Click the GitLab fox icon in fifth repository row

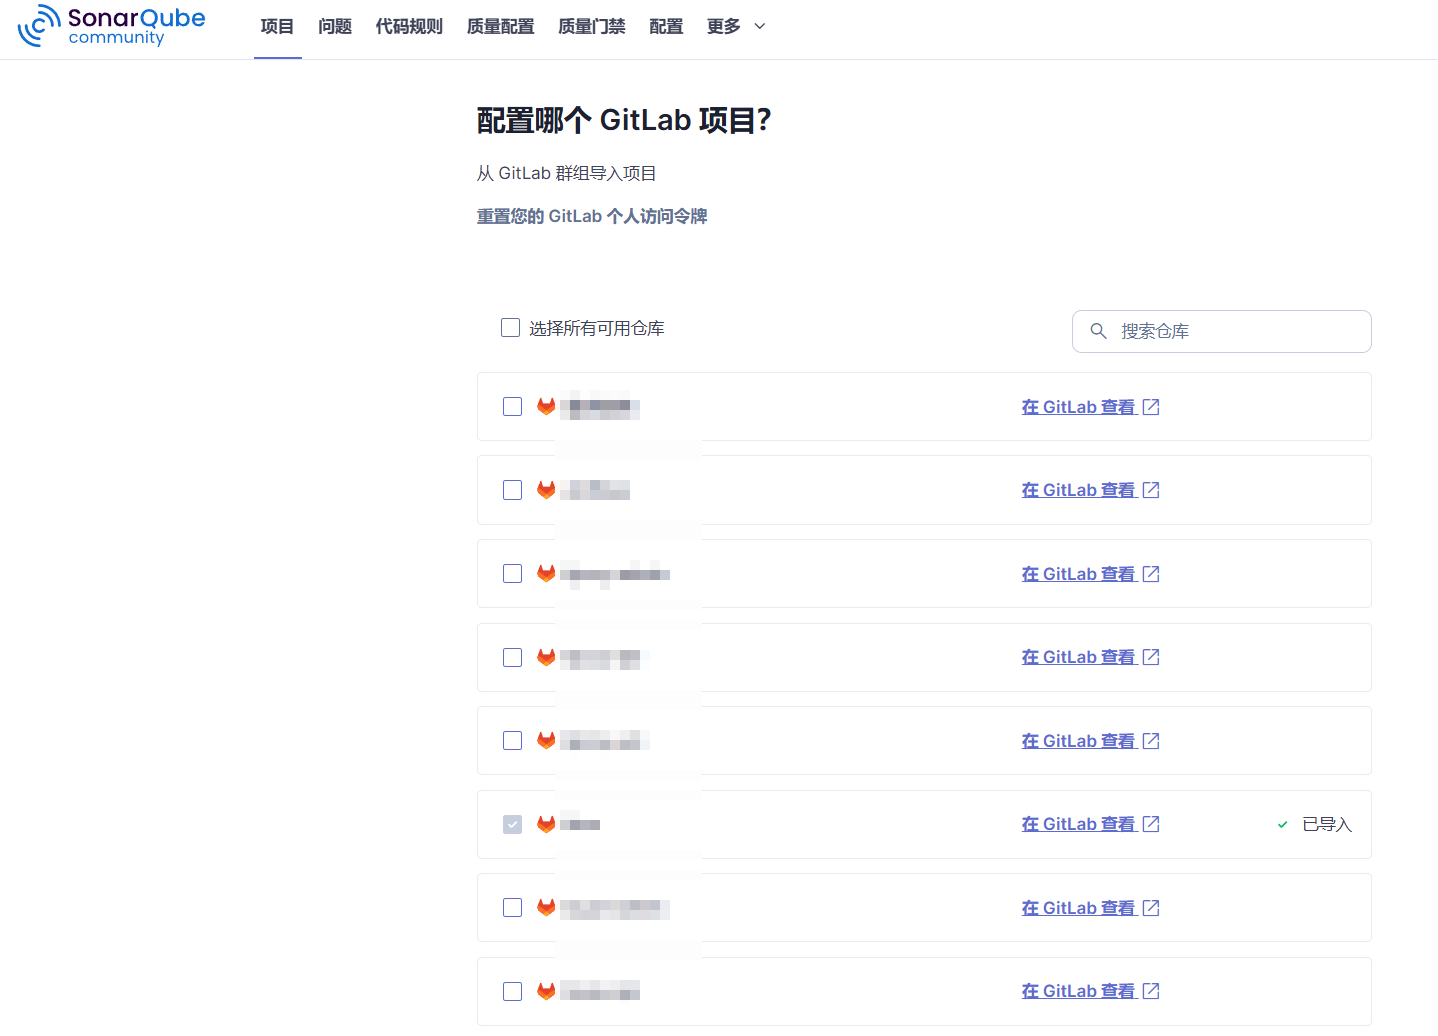coord(546,740)
